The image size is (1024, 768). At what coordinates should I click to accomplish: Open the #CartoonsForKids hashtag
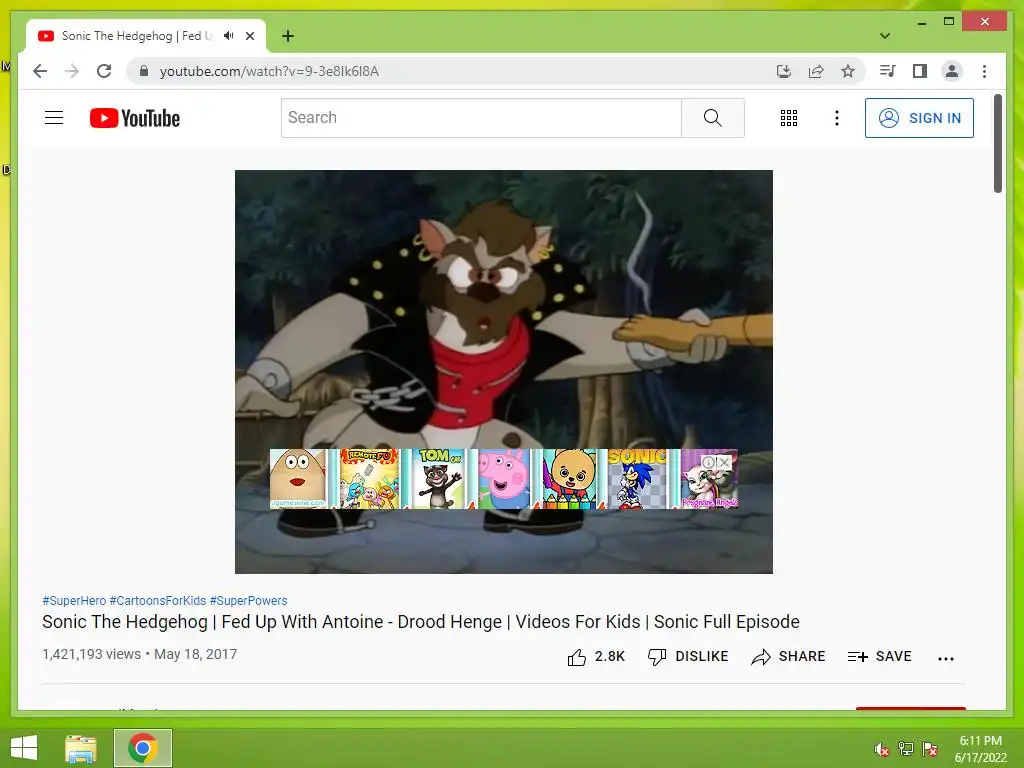[157, 600]
